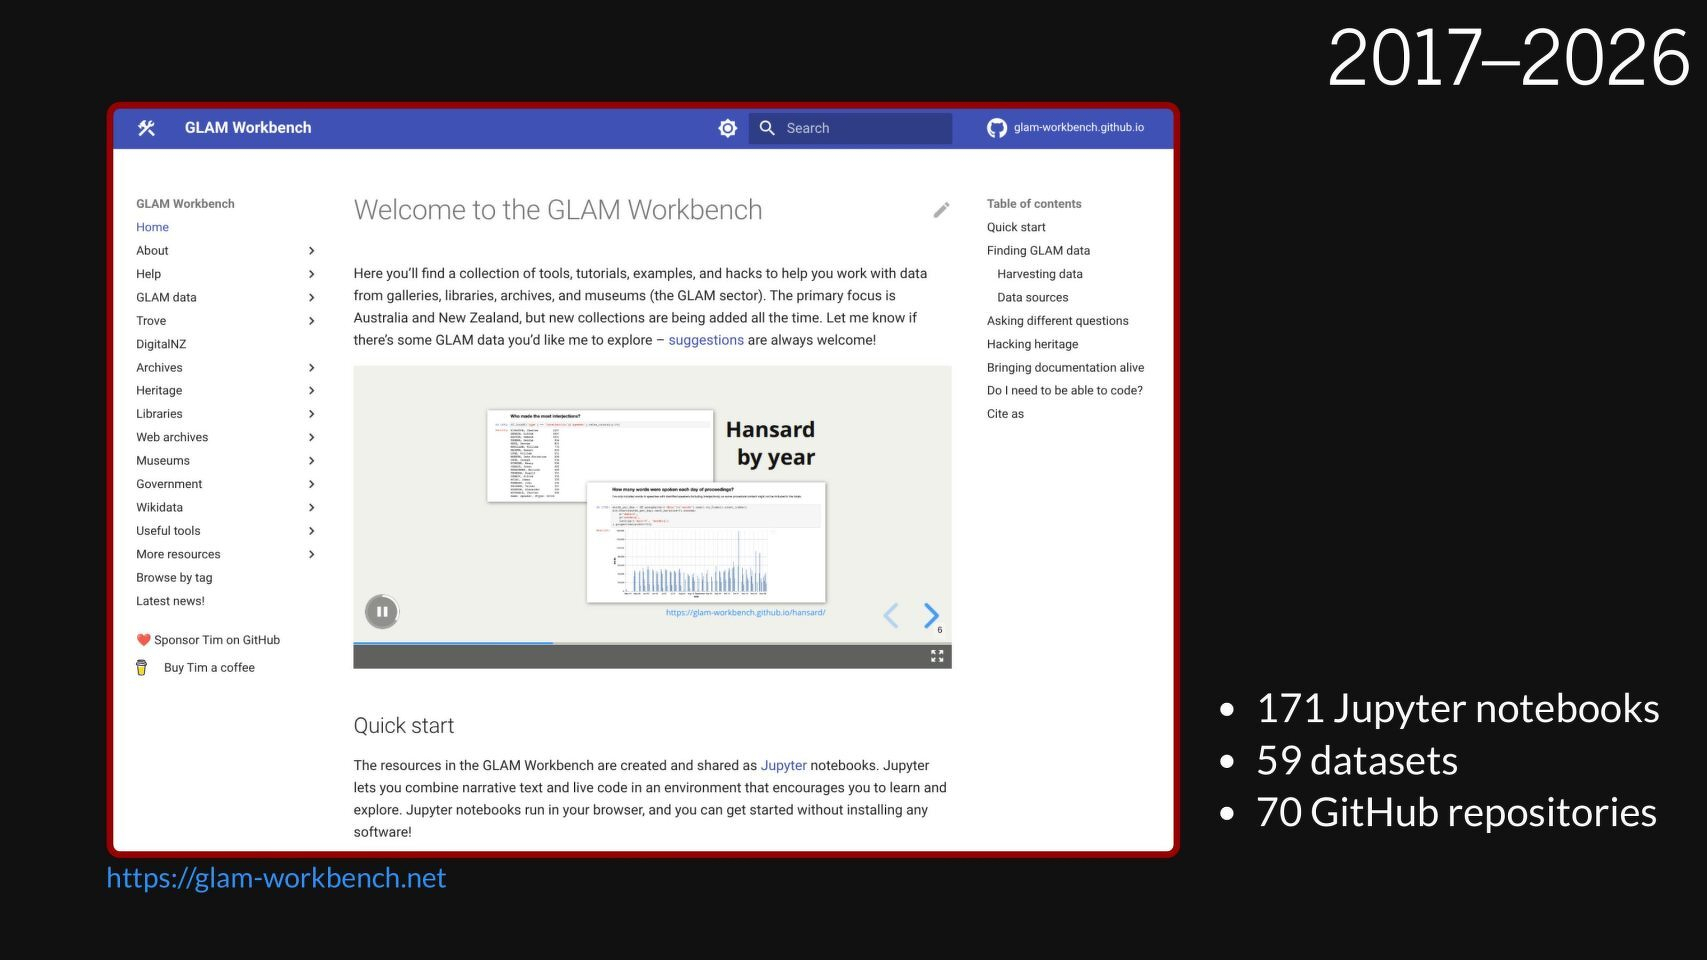The width and height of the screenshot is (1707, 960).
Task: Click the Trove label in sidebar
Action: pyautogui.click(x=151, y=321)
